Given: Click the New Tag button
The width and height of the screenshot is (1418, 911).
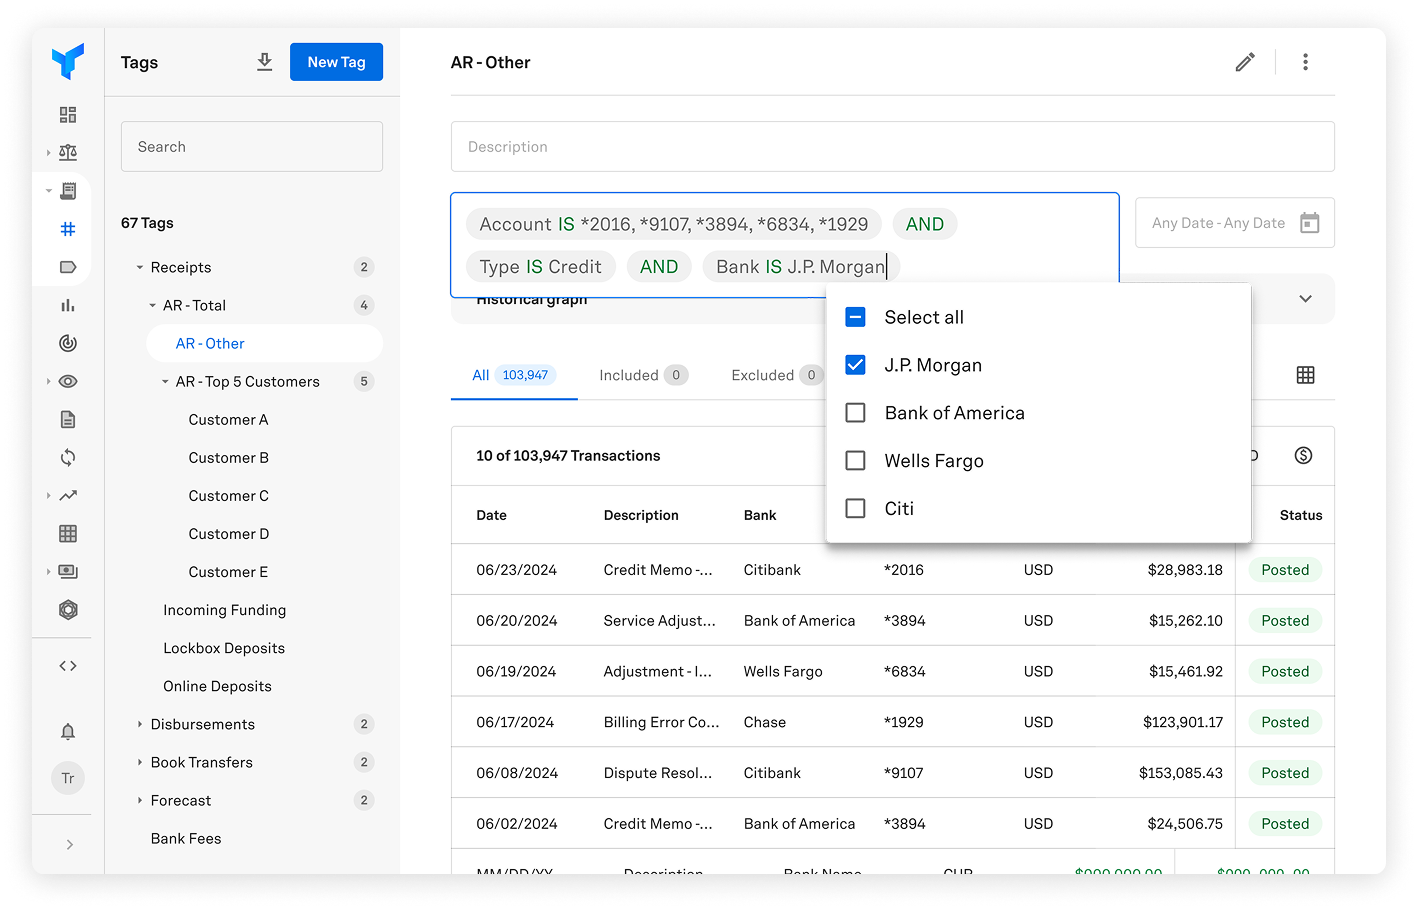Looking at the screenshot, I should 336,62.
